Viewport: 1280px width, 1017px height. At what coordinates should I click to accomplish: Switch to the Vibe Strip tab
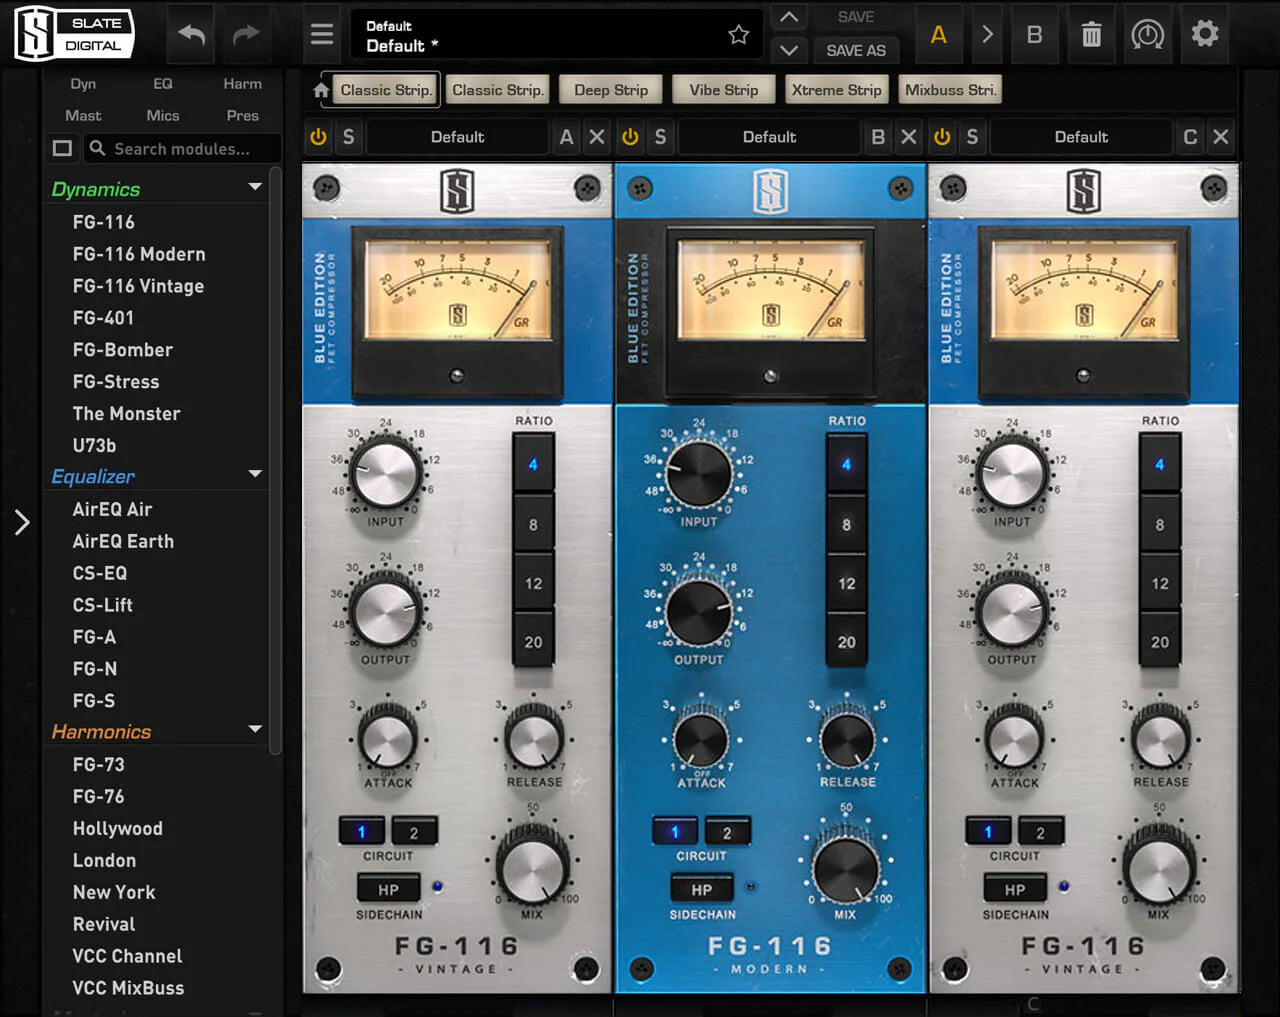click(724, 90)
